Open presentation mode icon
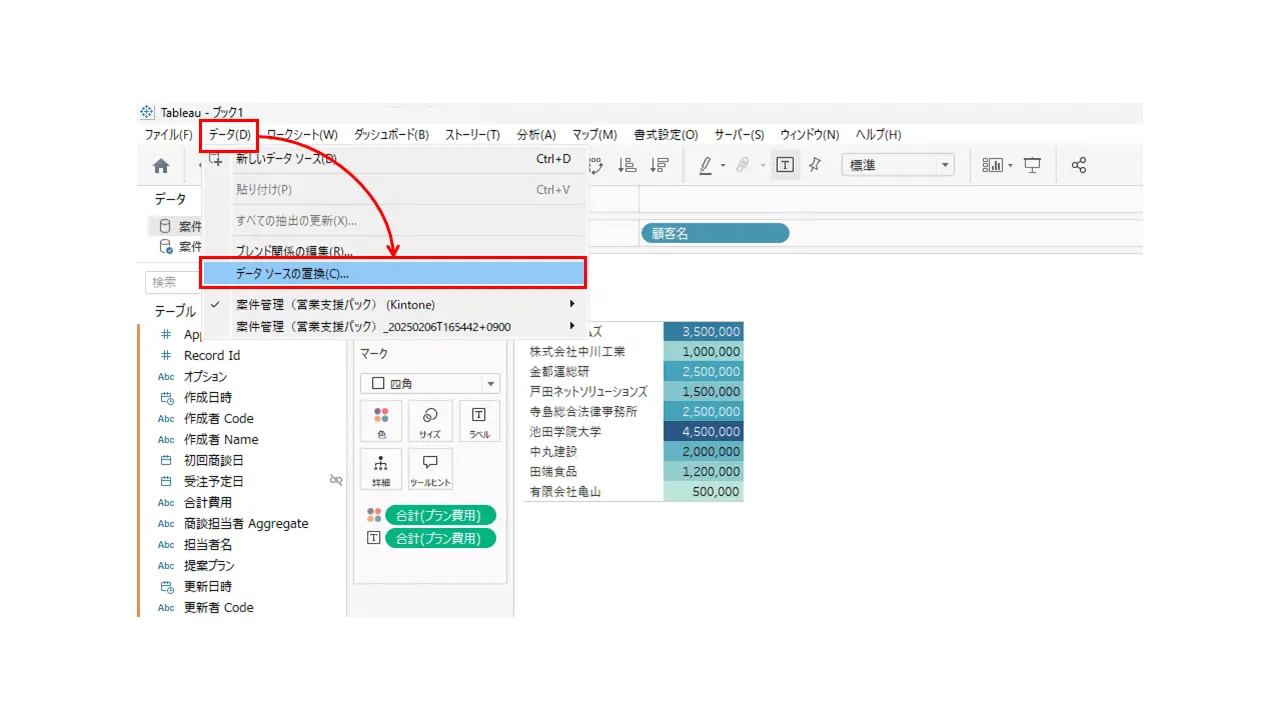Viewport: 1280px width, 720px height. click(x=1032, y=165)
